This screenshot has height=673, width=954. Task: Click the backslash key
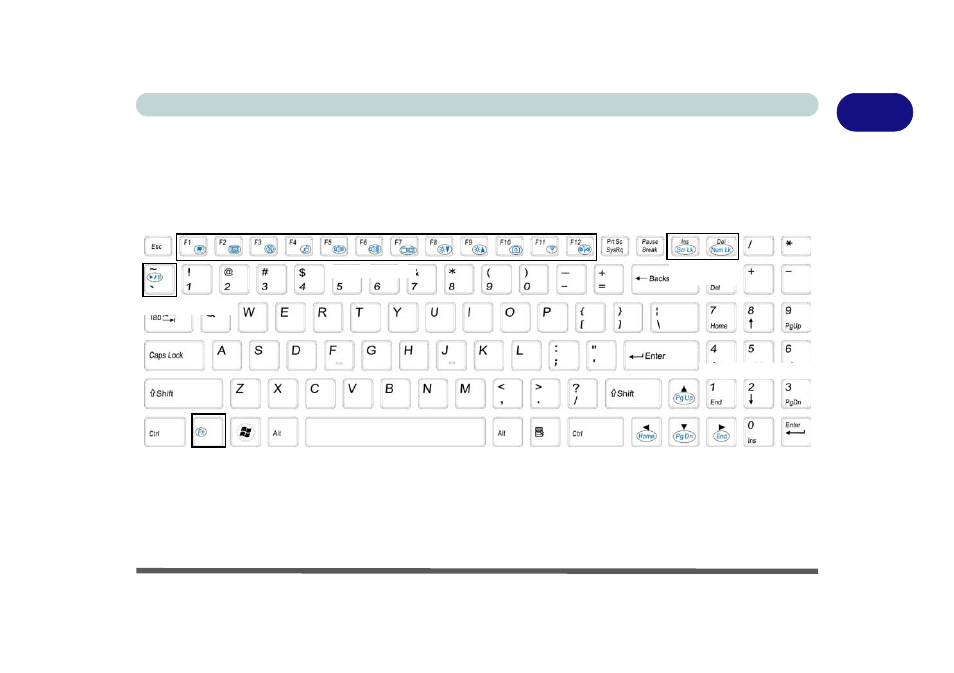tap(675, 318)
